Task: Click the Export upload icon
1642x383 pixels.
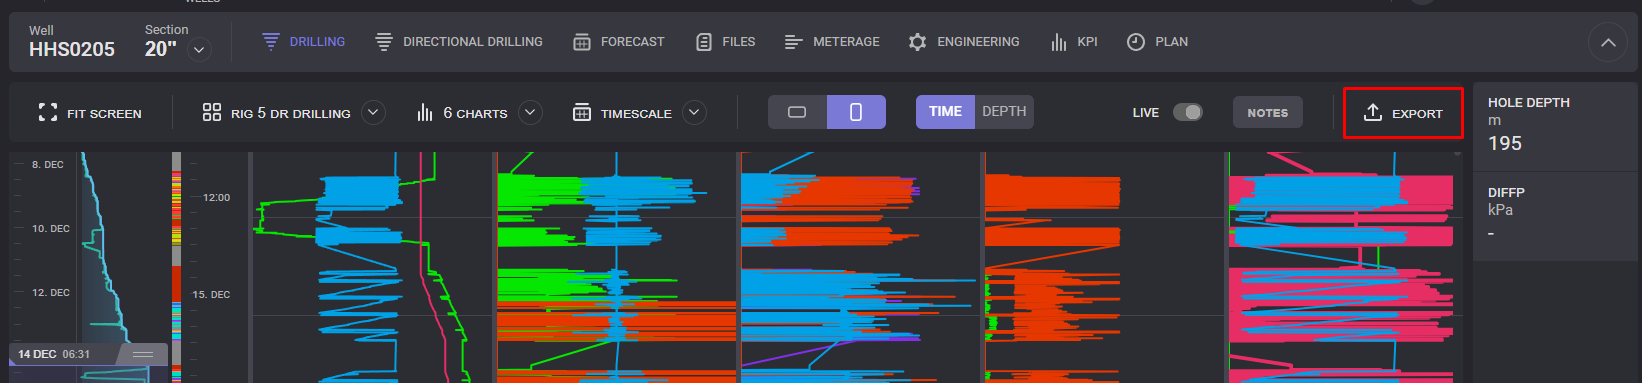Action: pos(1373,113)
